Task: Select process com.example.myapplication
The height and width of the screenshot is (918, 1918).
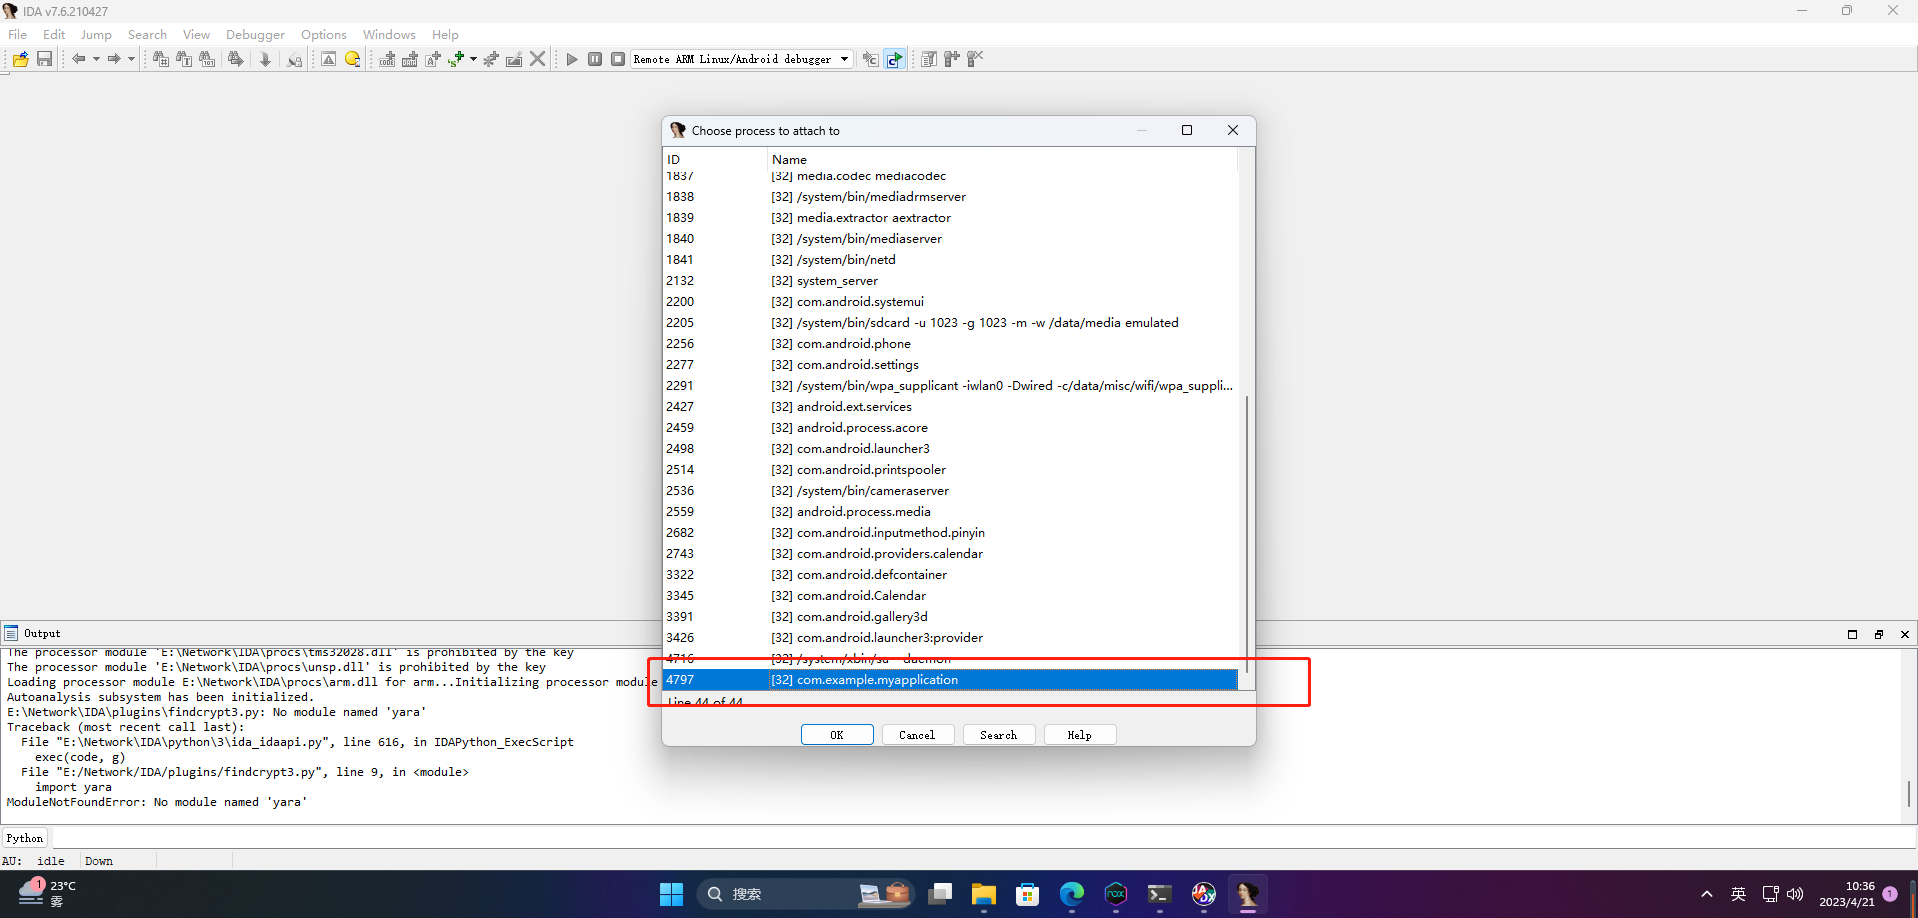Action: pyautogui.click(x=950, y=680)
